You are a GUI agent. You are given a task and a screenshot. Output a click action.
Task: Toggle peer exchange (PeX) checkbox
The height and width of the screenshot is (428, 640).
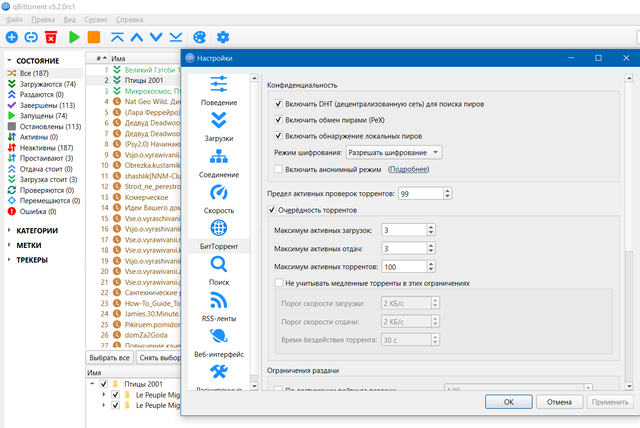click(278, 120)
